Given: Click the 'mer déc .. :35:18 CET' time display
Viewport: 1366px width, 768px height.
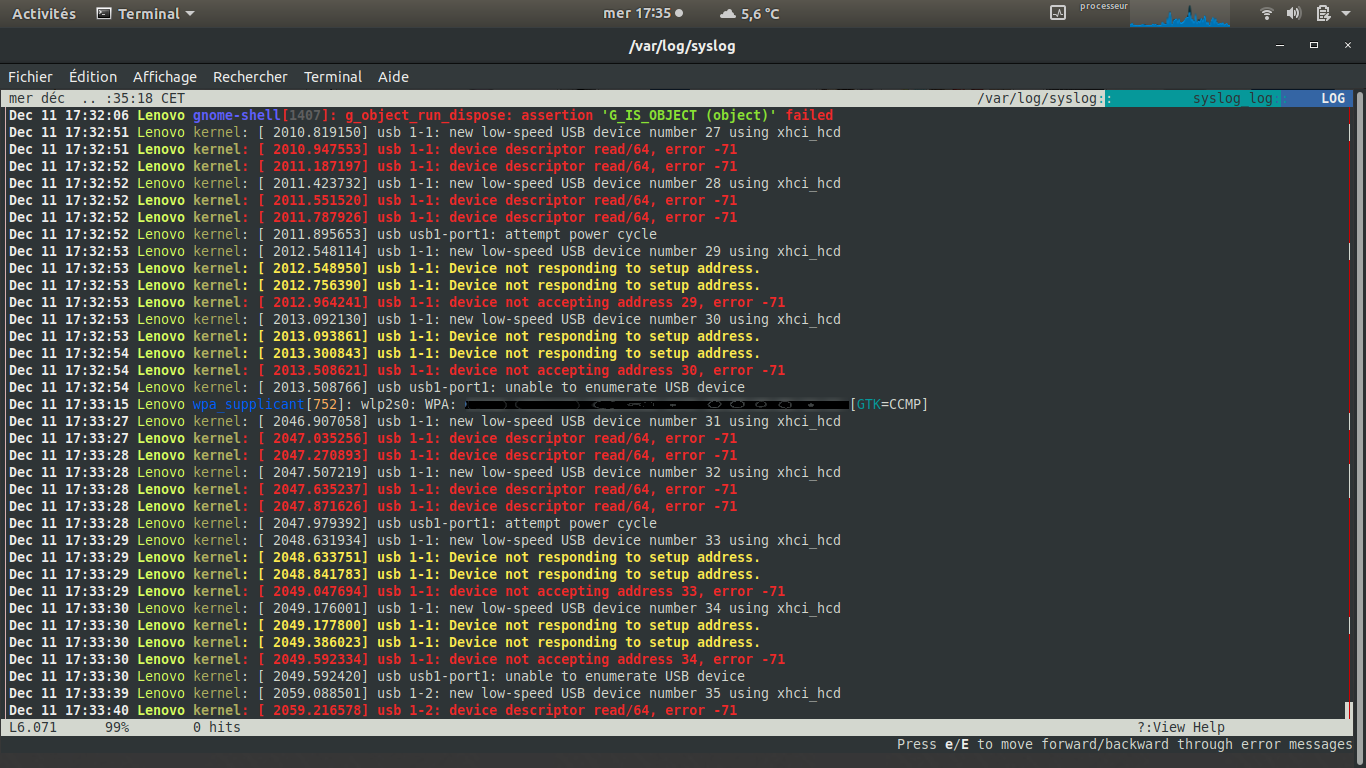Looking at the screenshot, I should tap(97, 98).
